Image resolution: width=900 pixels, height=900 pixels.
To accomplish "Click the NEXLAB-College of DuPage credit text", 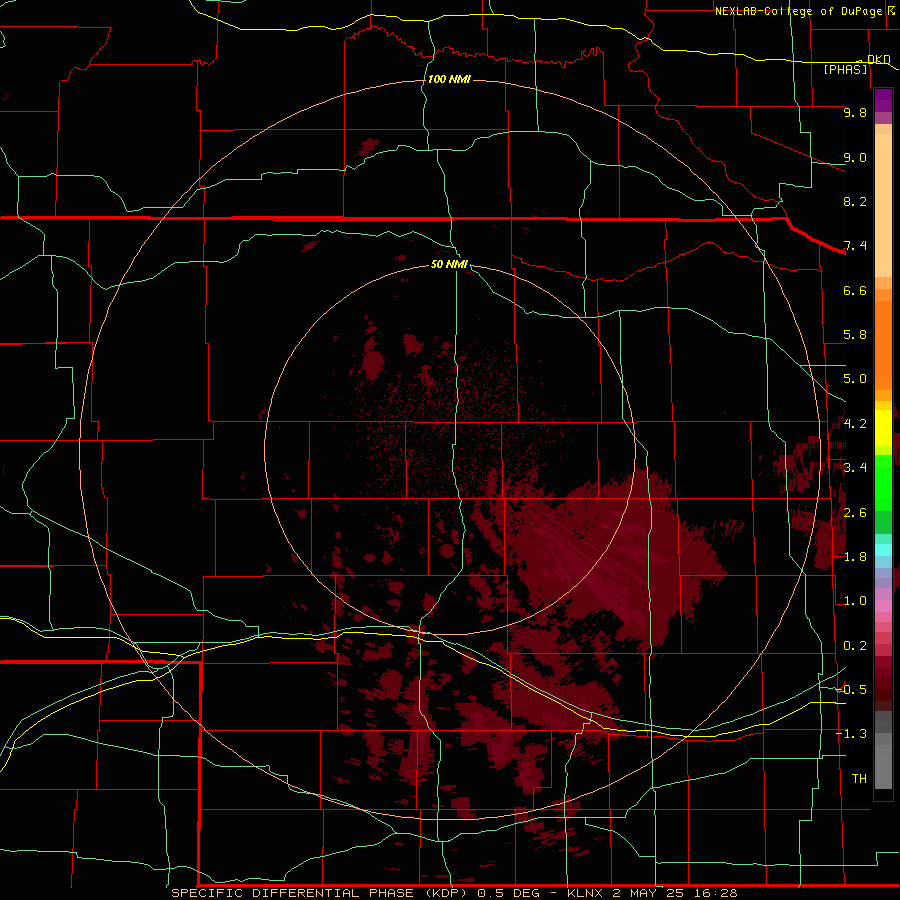I will [x=799, y=11].
